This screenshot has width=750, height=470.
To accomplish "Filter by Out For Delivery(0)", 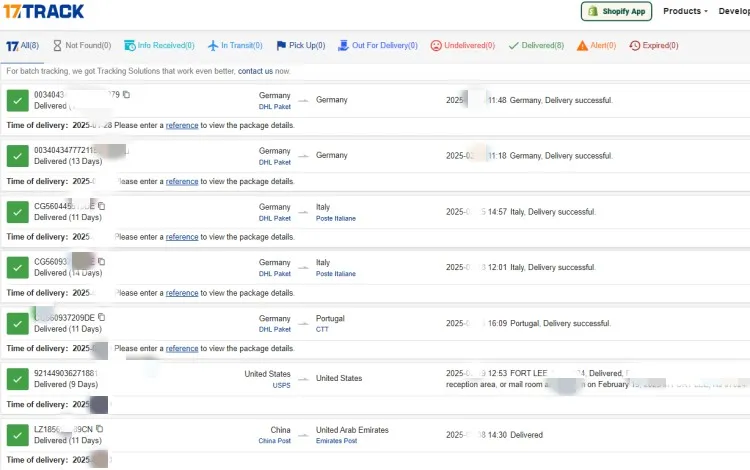I will pyautogui.click(x=380, y=46).
